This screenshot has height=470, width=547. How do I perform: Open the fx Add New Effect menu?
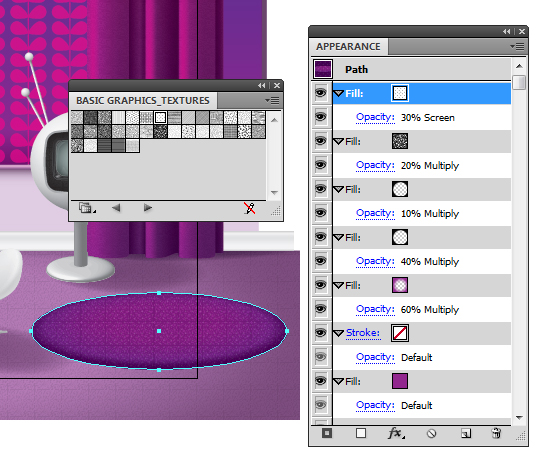click(396, 433)
